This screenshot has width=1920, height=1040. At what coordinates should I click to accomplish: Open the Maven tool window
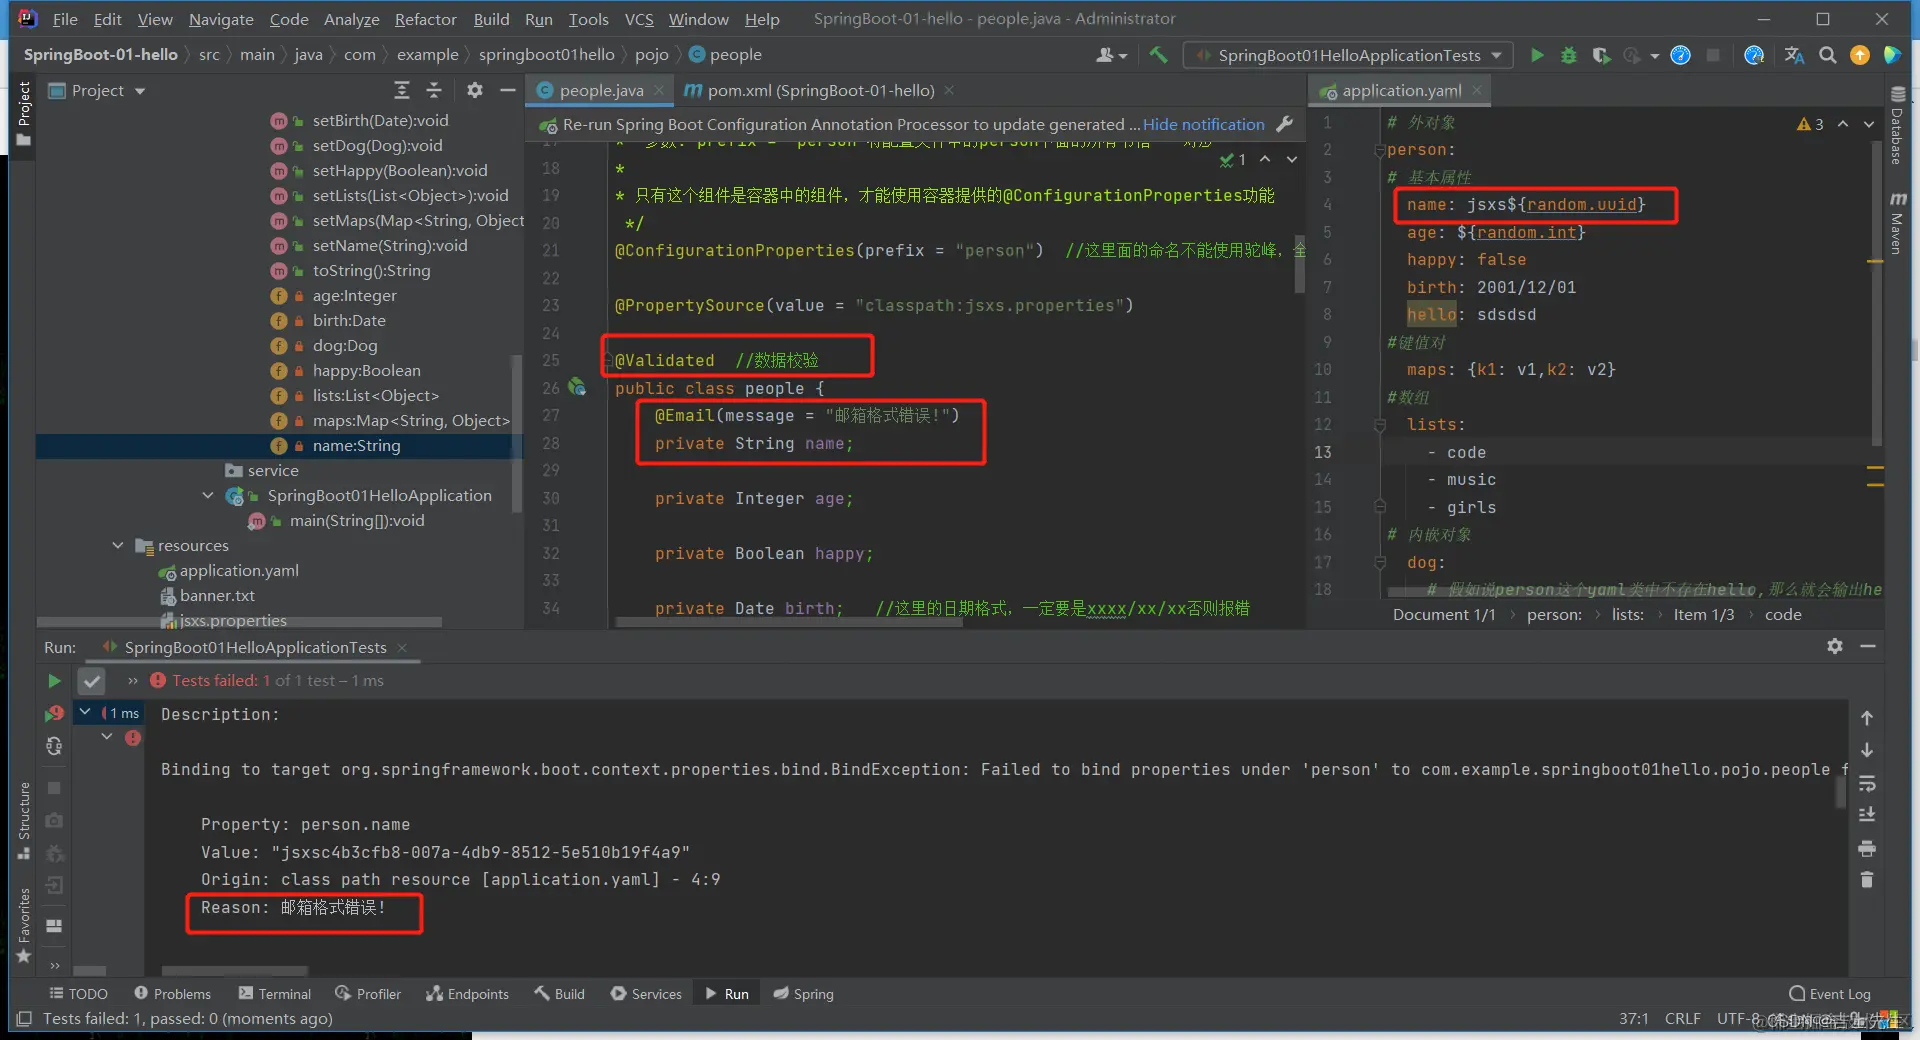point(1897,222)
